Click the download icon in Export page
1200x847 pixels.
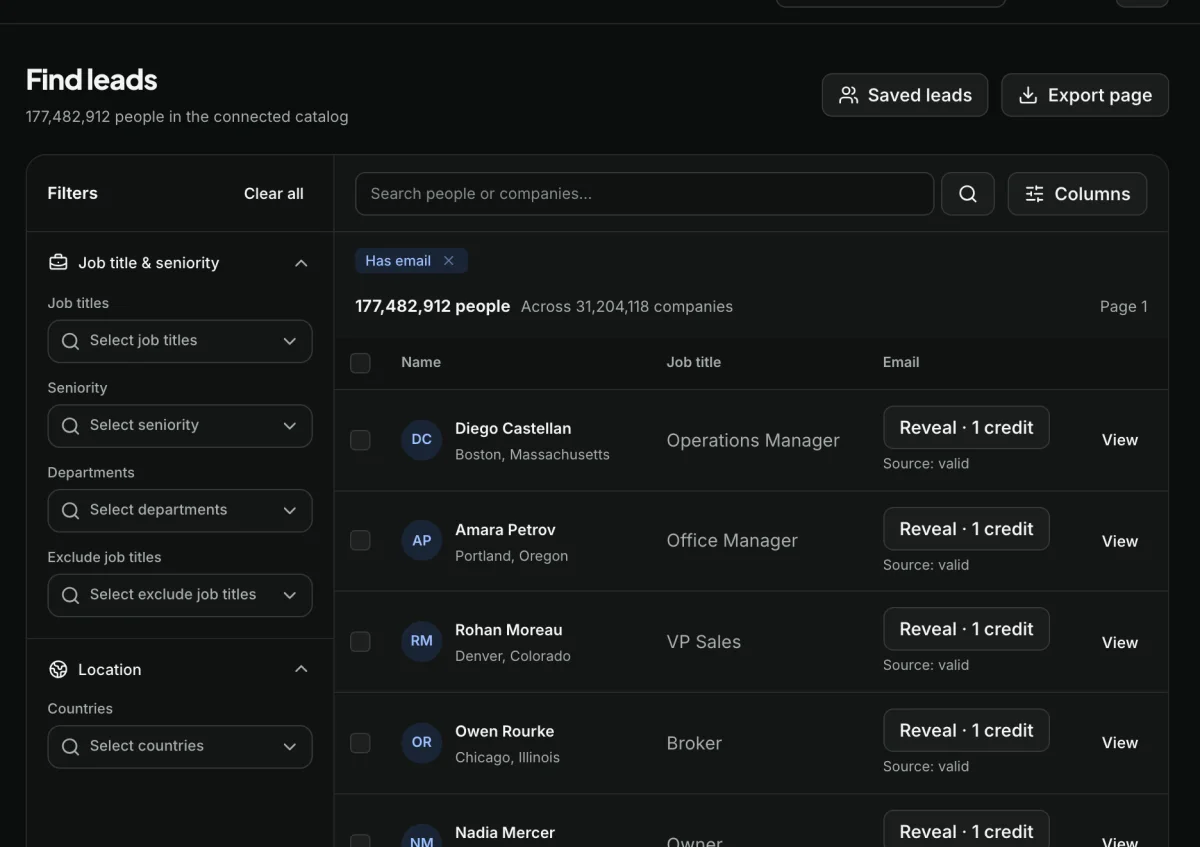tap(1028, 95)
